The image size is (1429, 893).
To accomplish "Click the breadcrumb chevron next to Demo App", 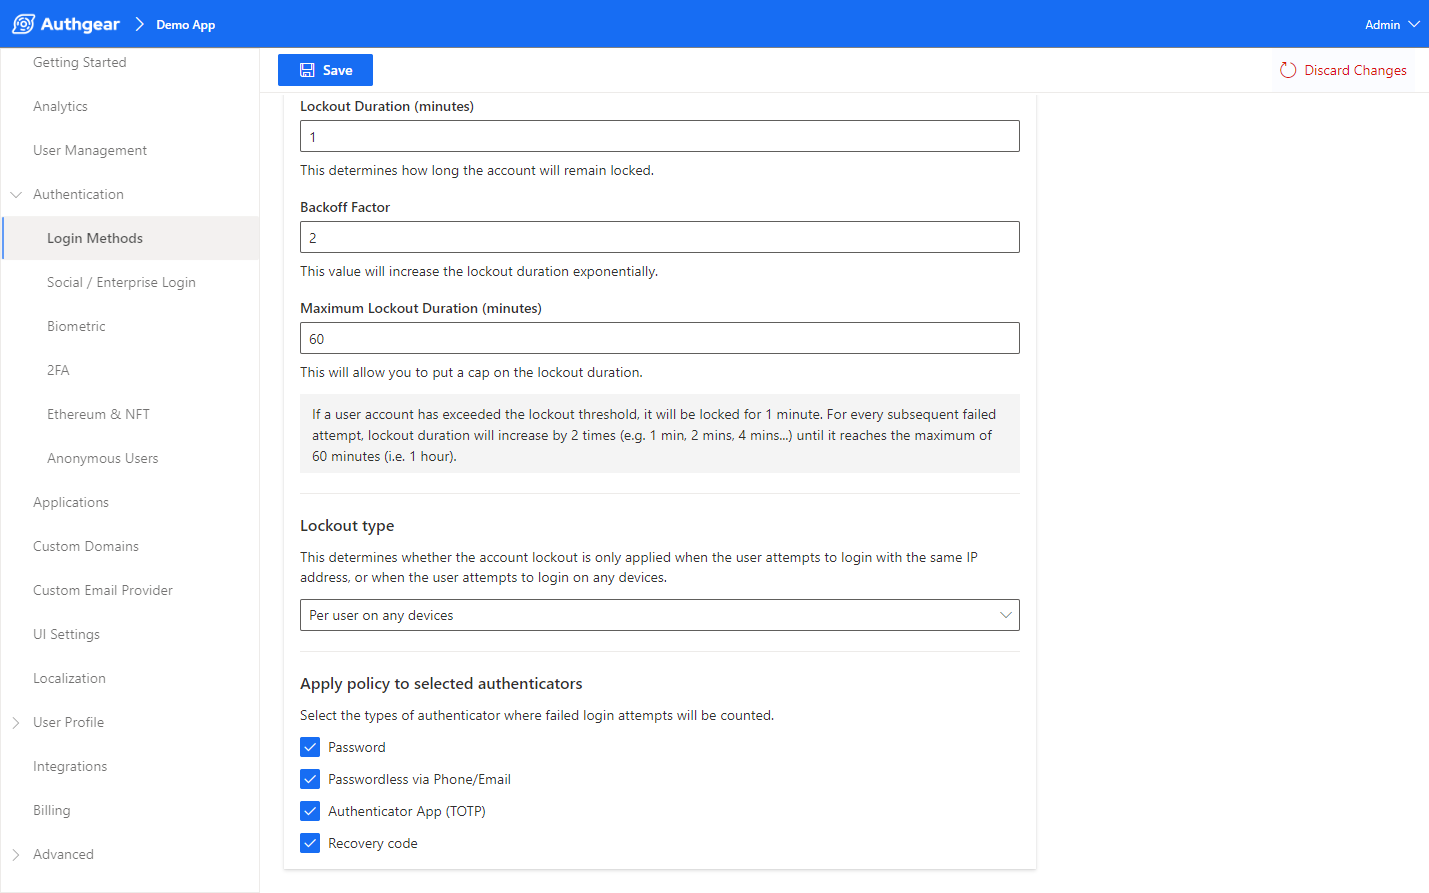I will (x=139, y=24).
